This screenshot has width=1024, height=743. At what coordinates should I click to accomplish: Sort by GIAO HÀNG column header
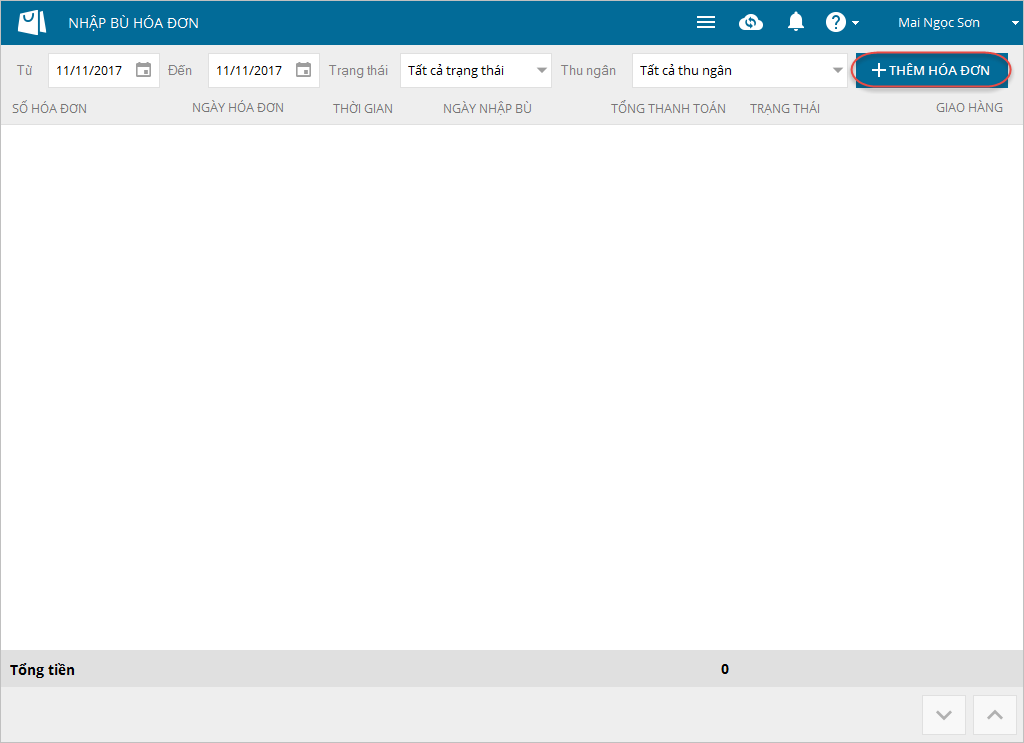(x=969, y=108)
